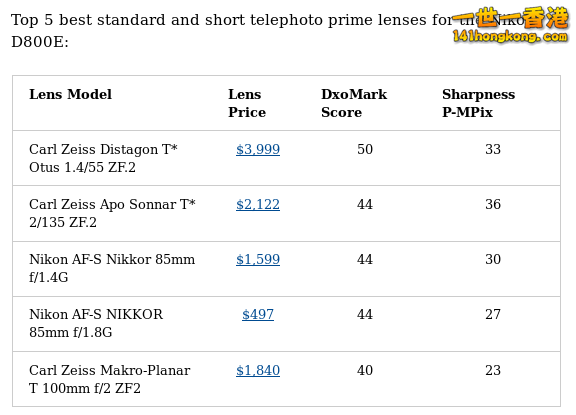Click the Lens Price column header
Image resolution: width=576 pixels, height=415 pixels.
click(247, 103)
